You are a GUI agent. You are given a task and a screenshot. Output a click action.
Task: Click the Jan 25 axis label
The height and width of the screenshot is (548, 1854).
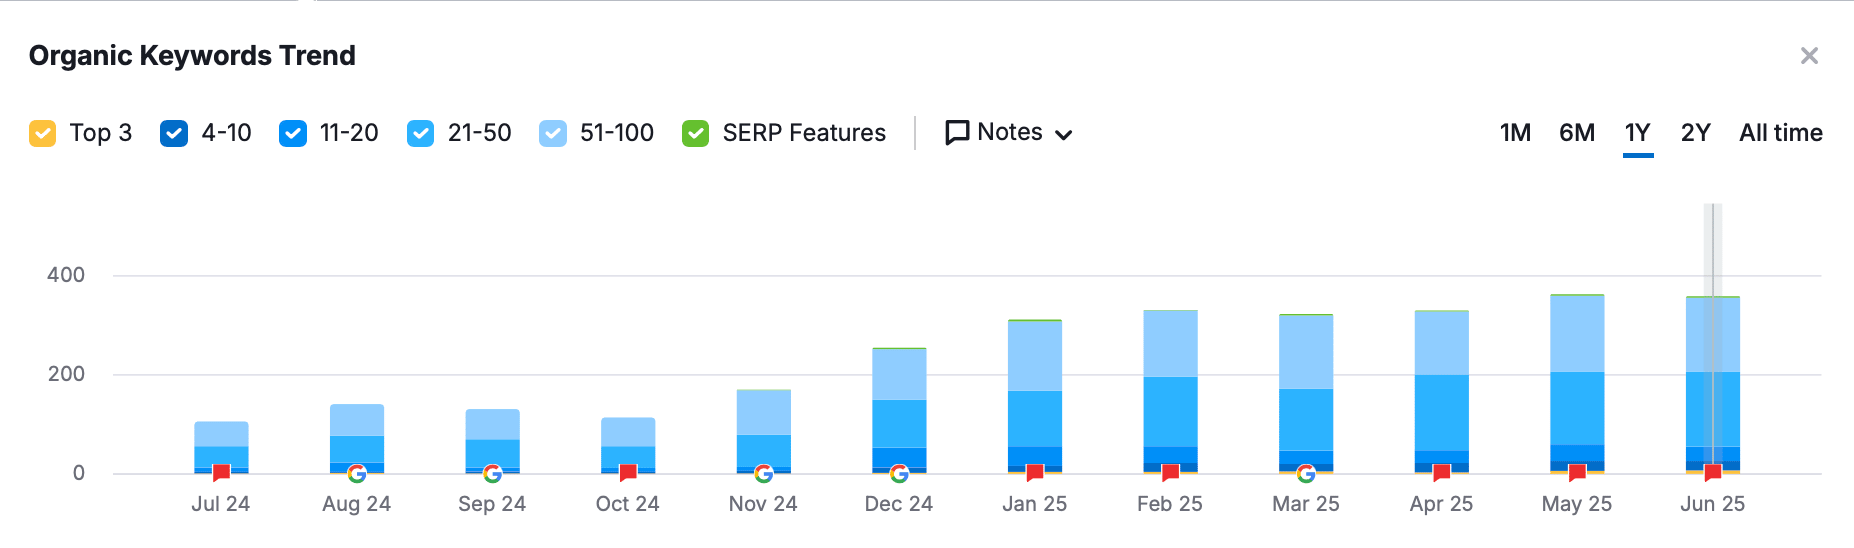click(1035, 504)
